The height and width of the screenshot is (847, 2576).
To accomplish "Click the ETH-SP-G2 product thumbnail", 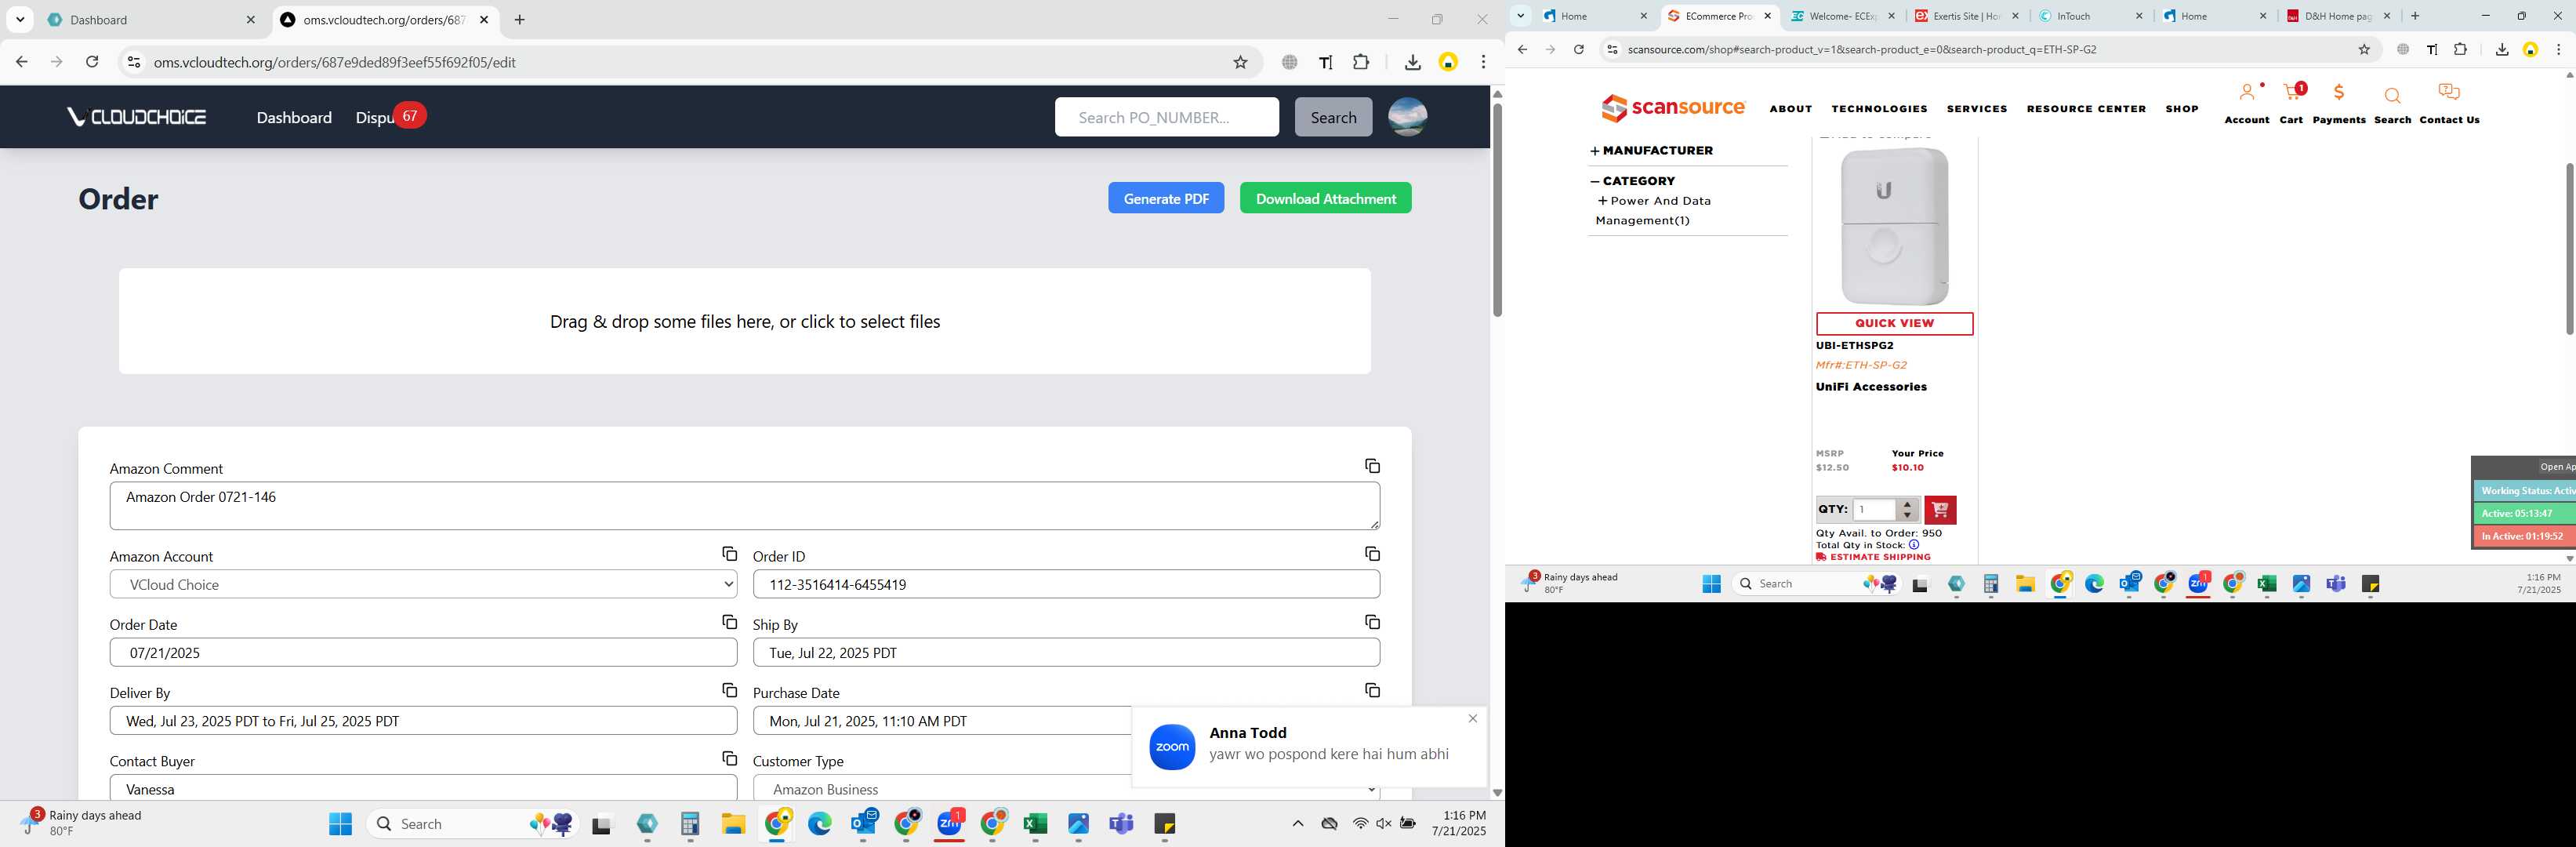I will pyautogui.click(x=1894, y=226).
